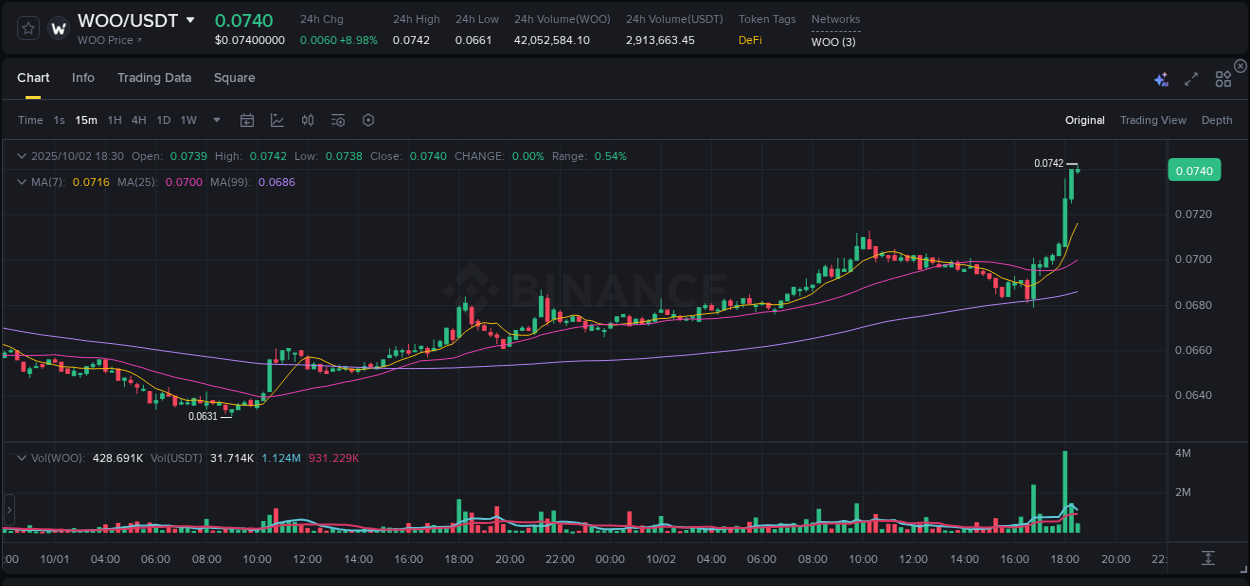Switch to Trading View chart mode
Image resolution: width=1250 pixels, height=586 pixels.
[x=1153, y=120]
